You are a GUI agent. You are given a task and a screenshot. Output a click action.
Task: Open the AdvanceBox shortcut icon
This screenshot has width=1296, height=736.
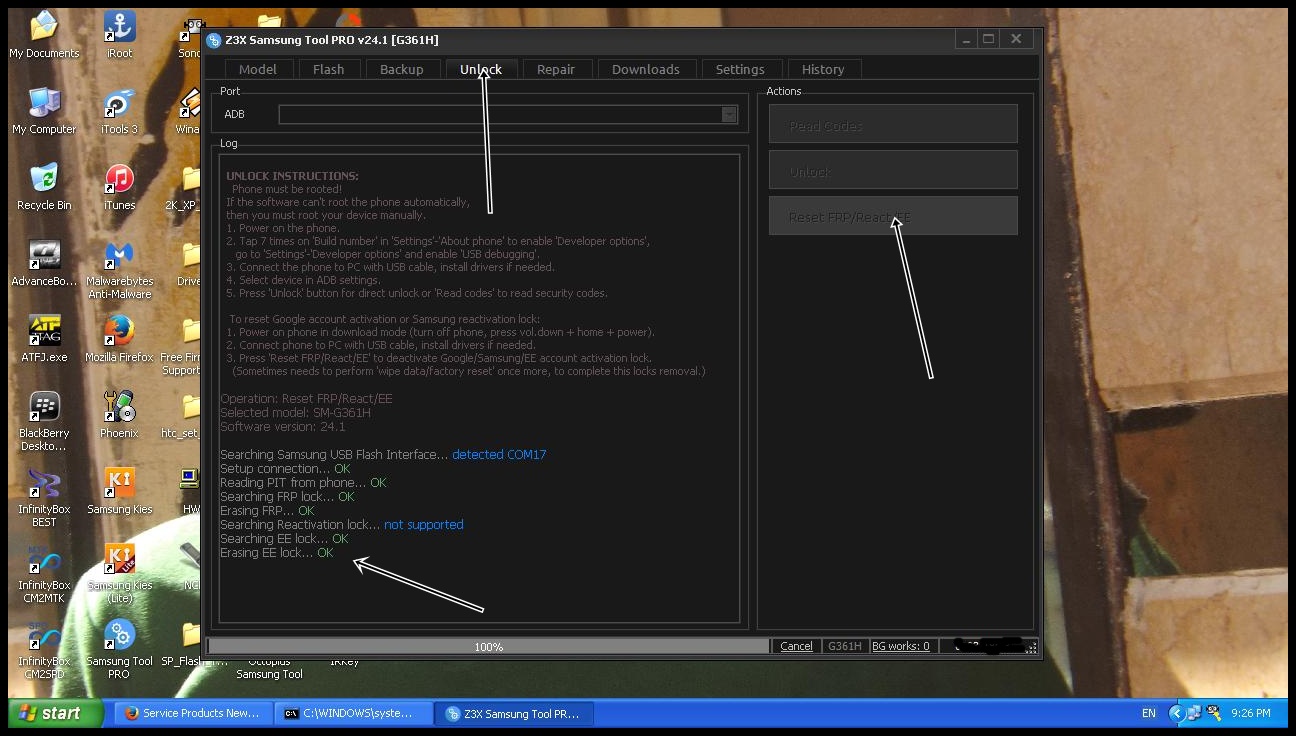pos(44,263)
